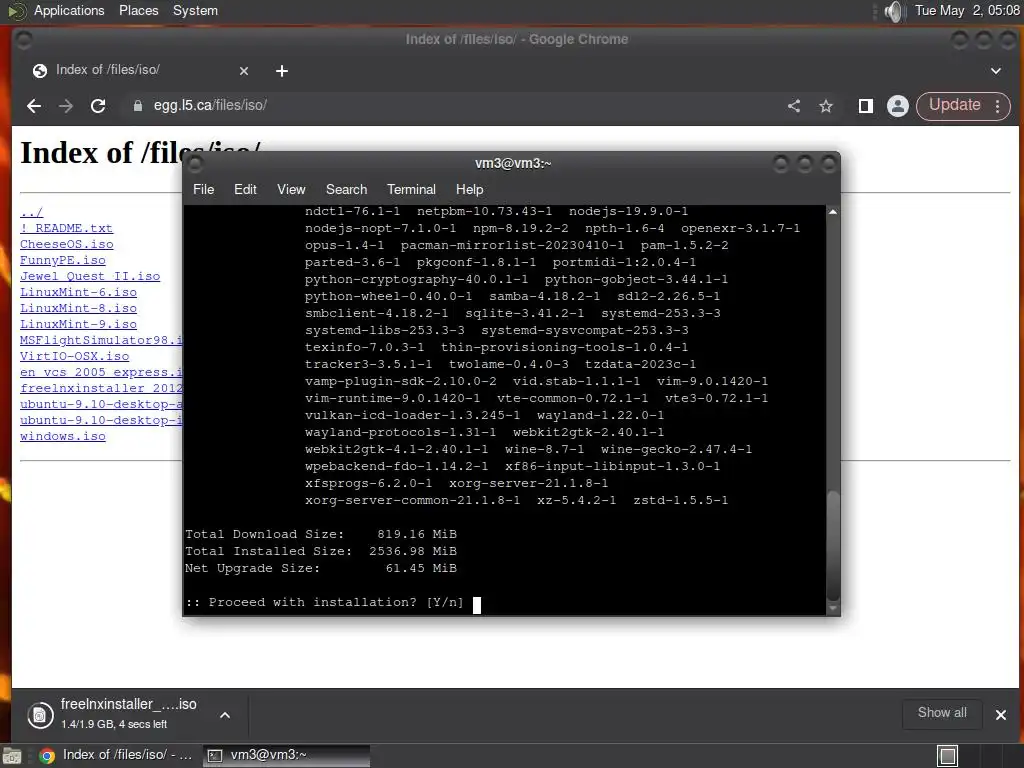Click the LinuxMint-9.iso link
This screenshot has height=768, width=1024.
78,324
